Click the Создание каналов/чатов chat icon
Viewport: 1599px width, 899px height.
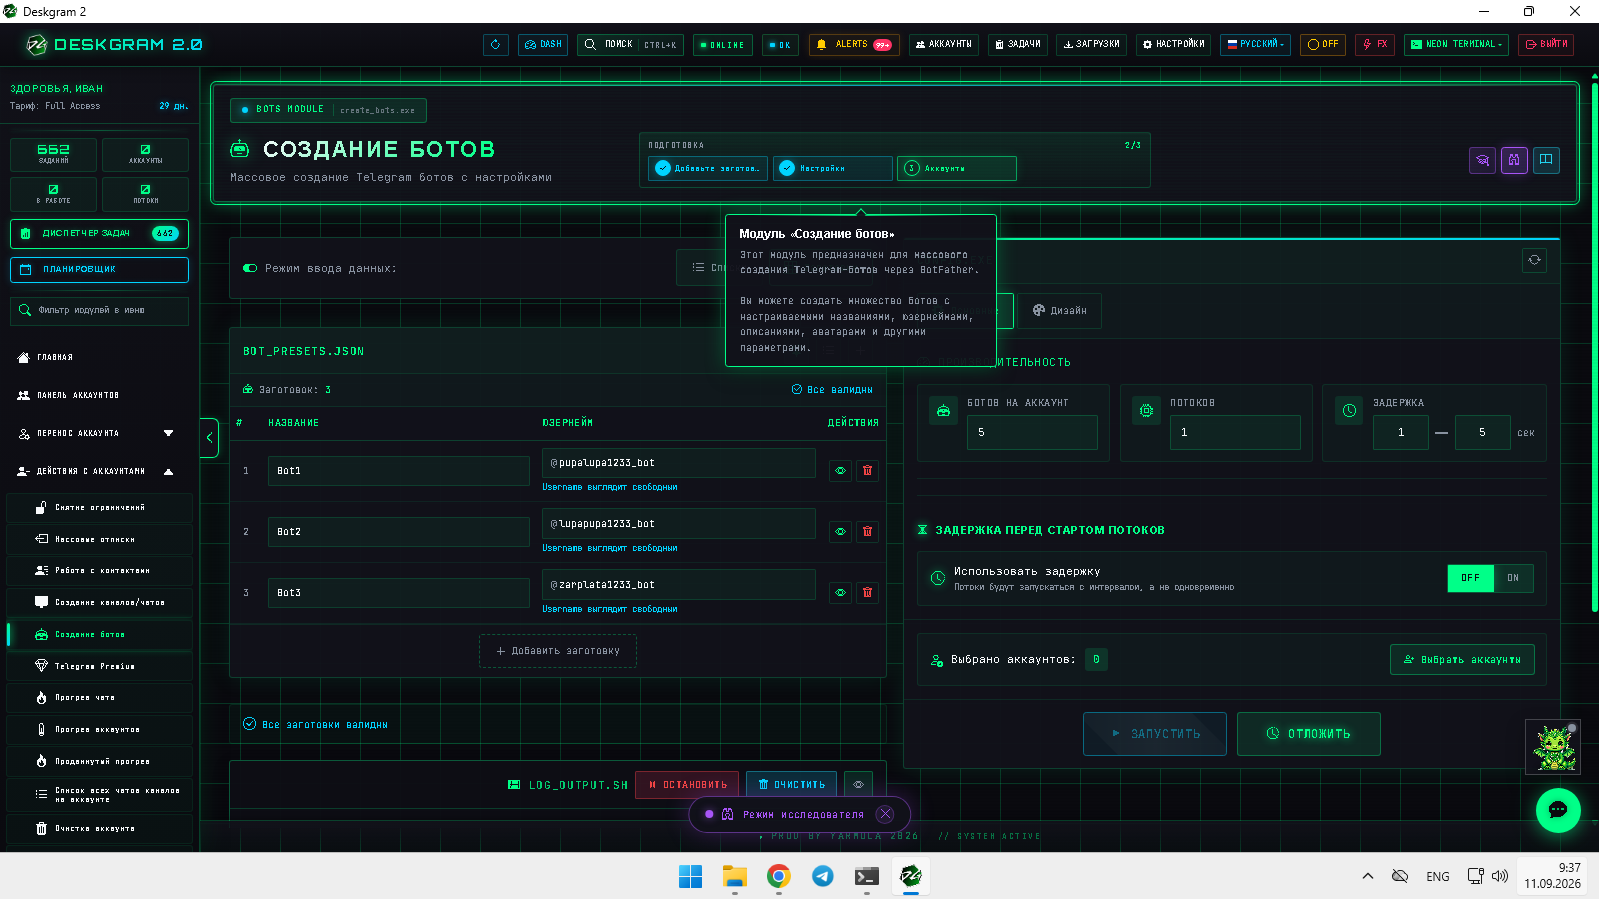point(41,602)
